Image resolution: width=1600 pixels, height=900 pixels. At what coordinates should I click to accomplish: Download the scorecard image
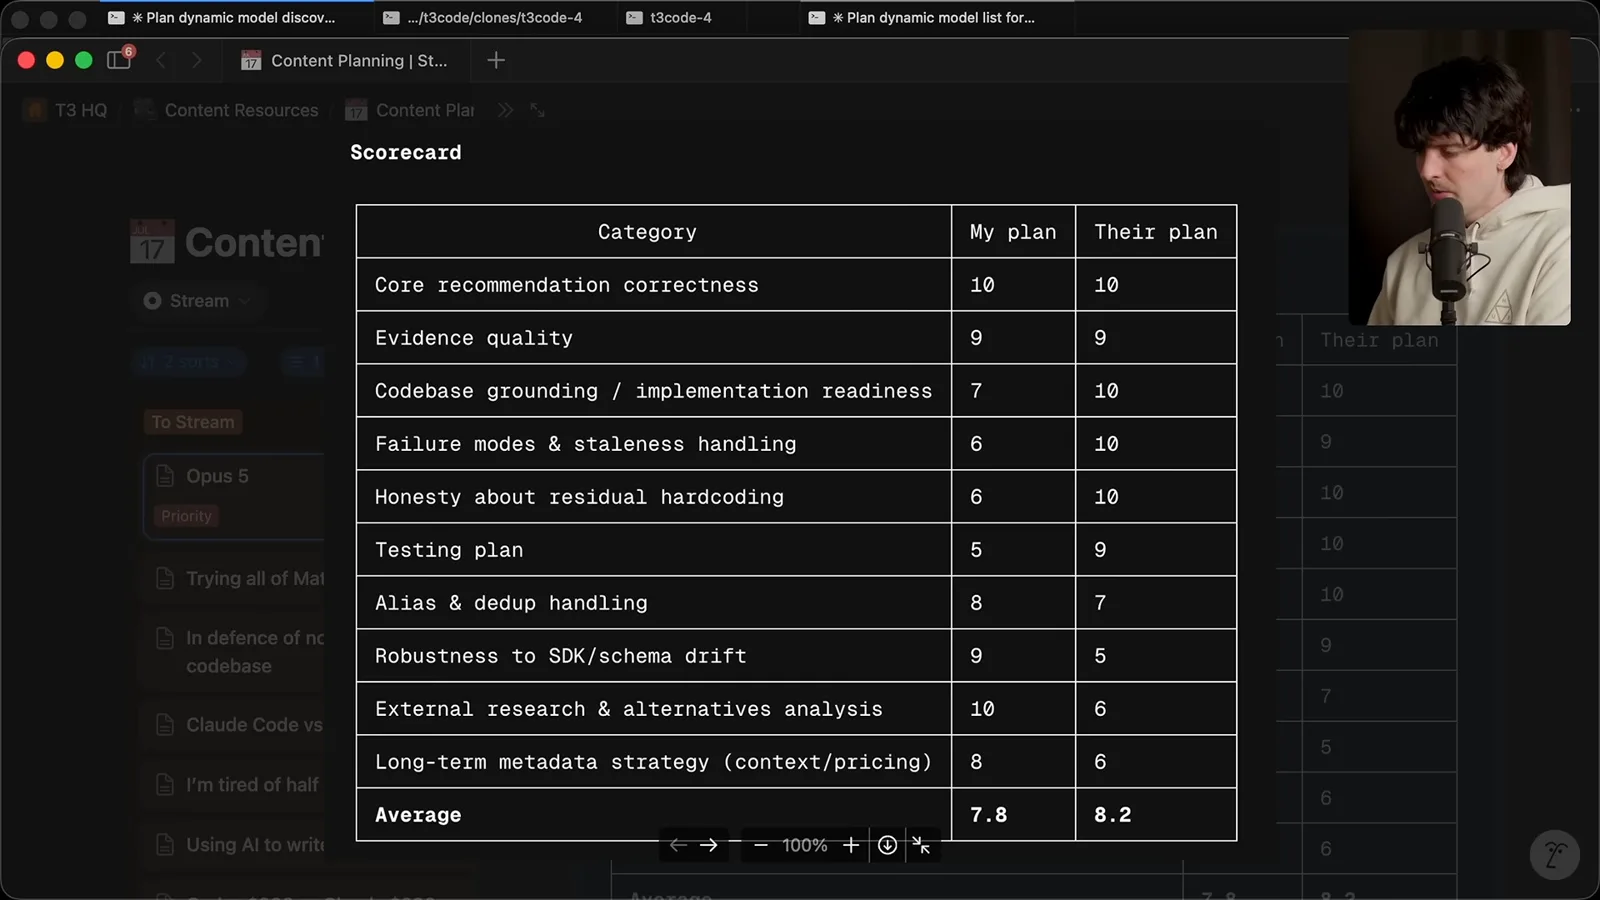tap(887, 845)
